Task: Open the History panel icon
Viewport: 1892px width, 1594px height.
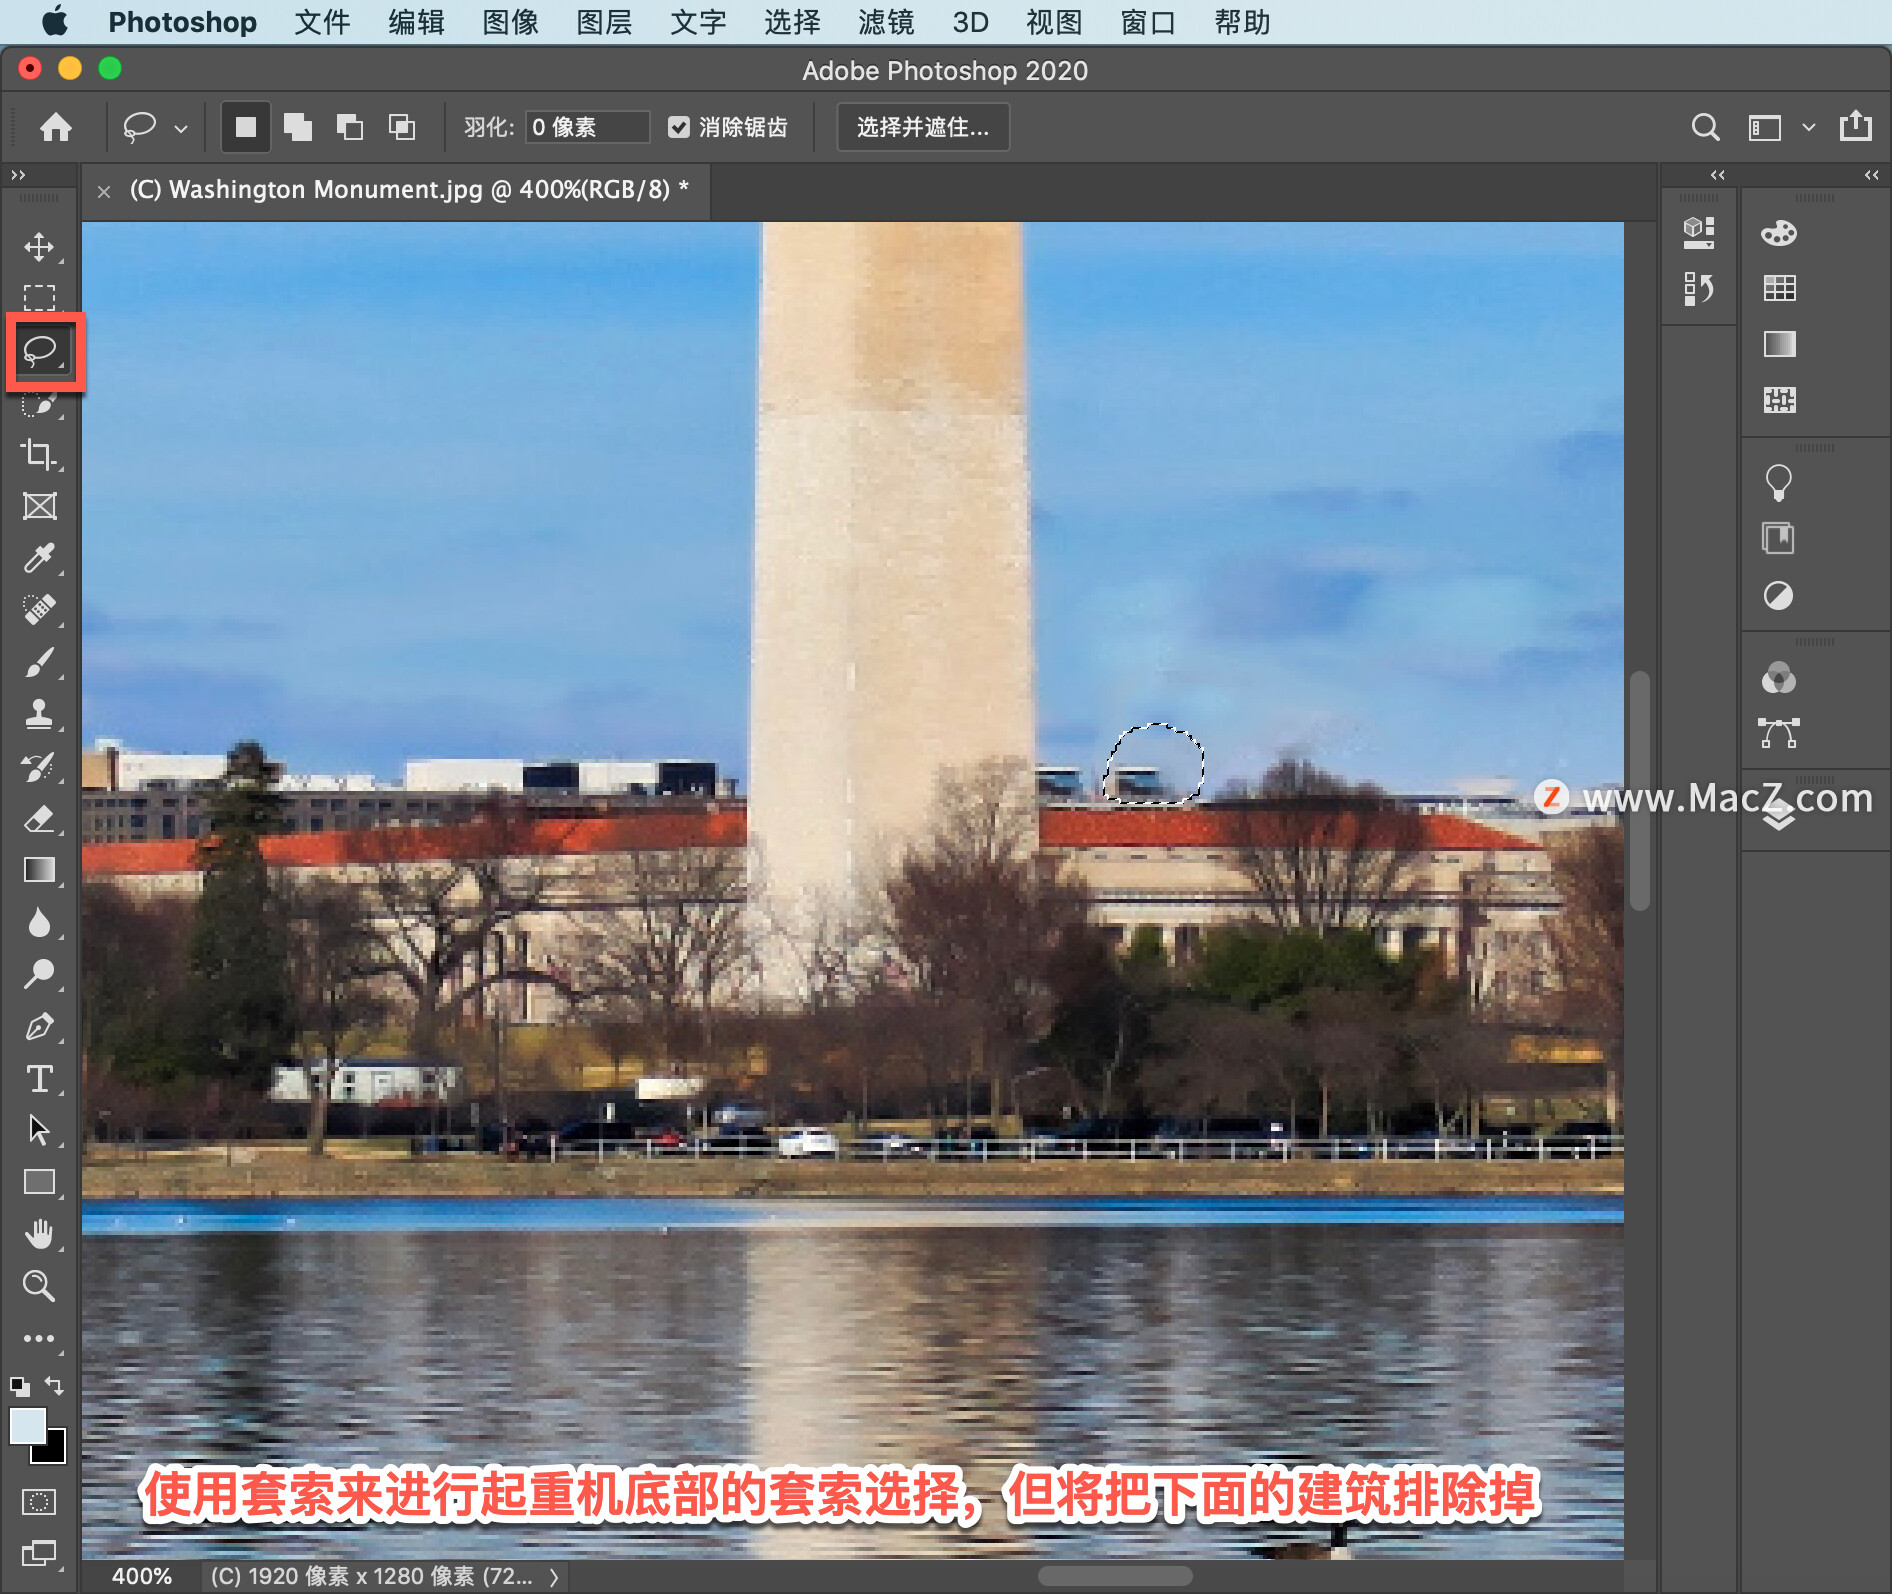Action: point(1698,290)
